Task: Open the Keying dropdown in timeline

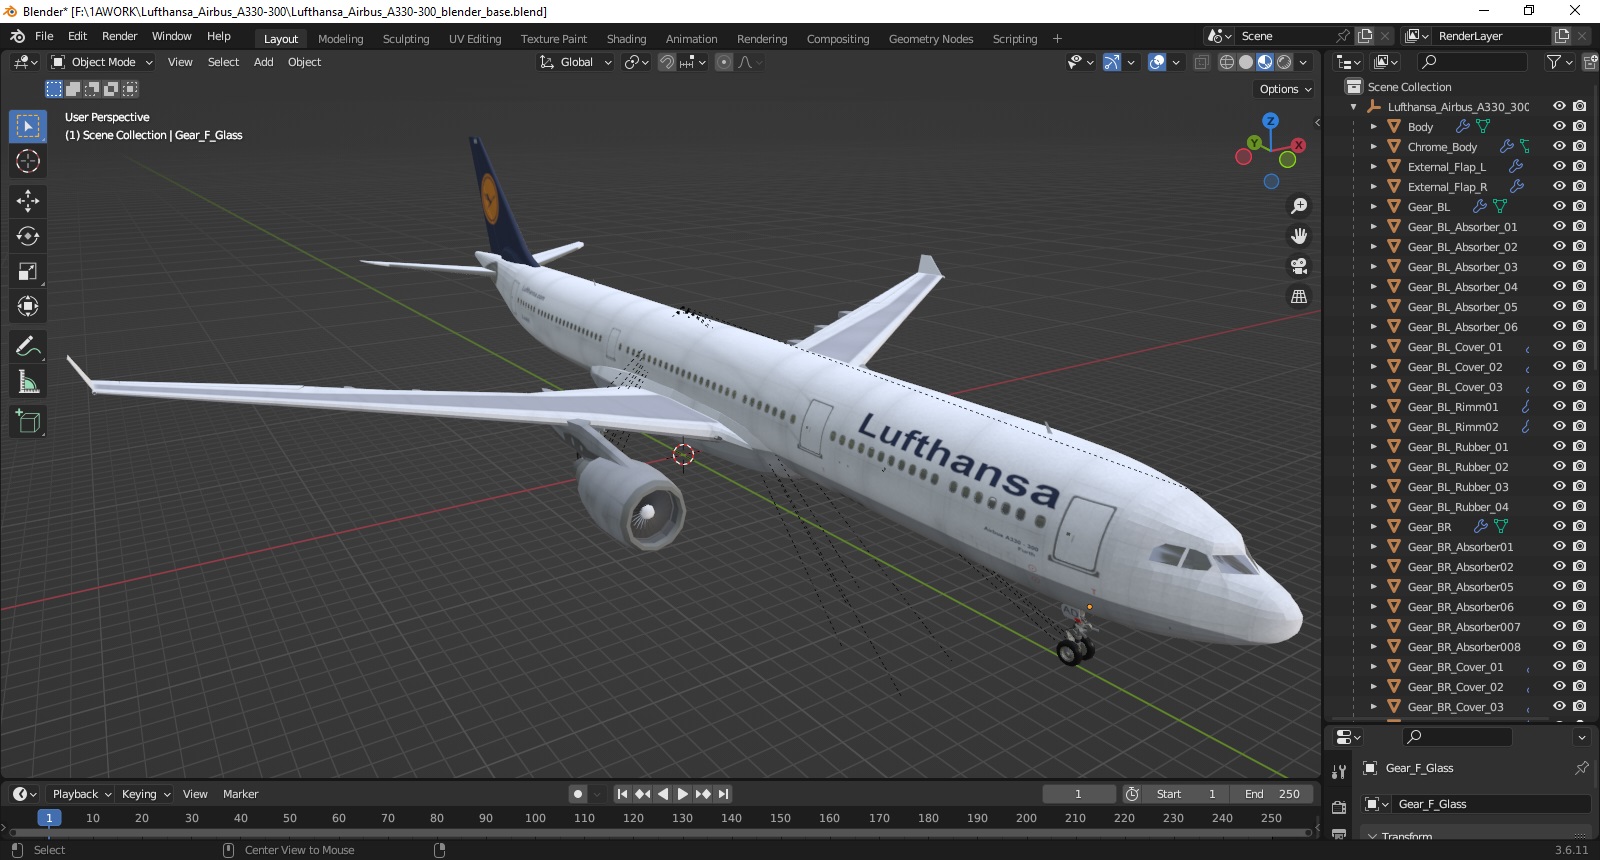Action: 145,794
